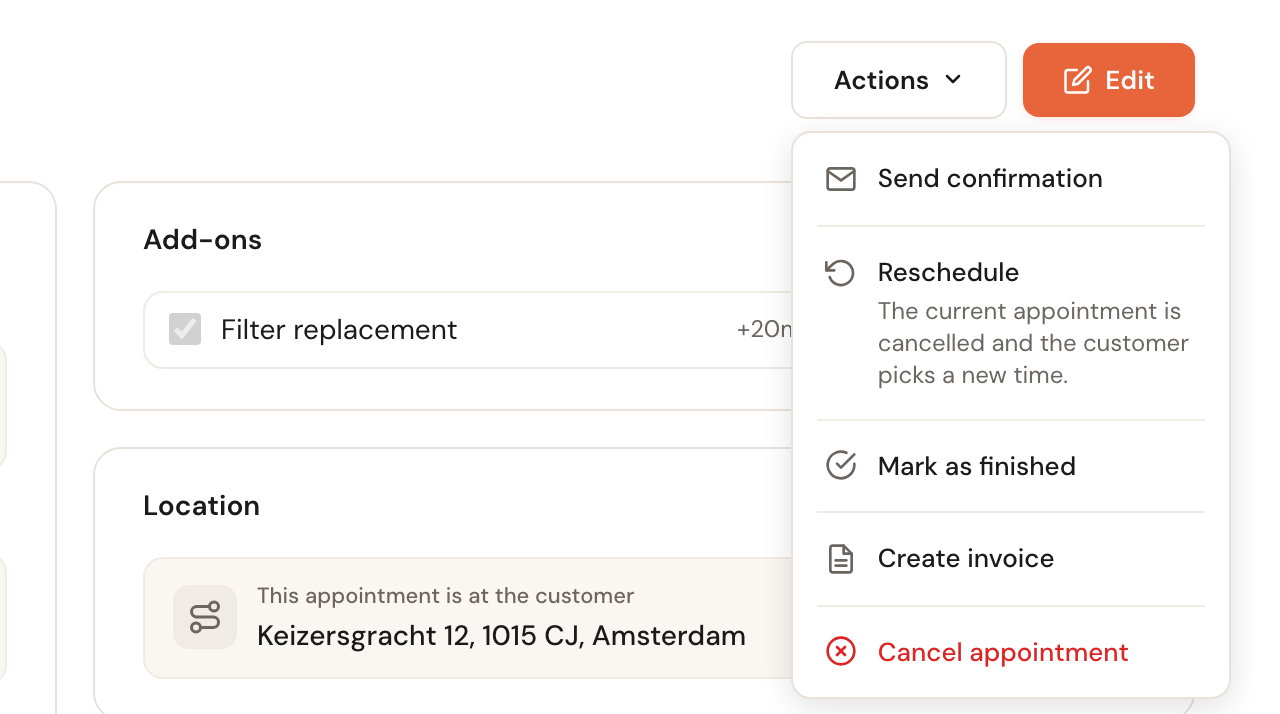
Task: Choose Create invoice option
Action: pos(1011,558)
